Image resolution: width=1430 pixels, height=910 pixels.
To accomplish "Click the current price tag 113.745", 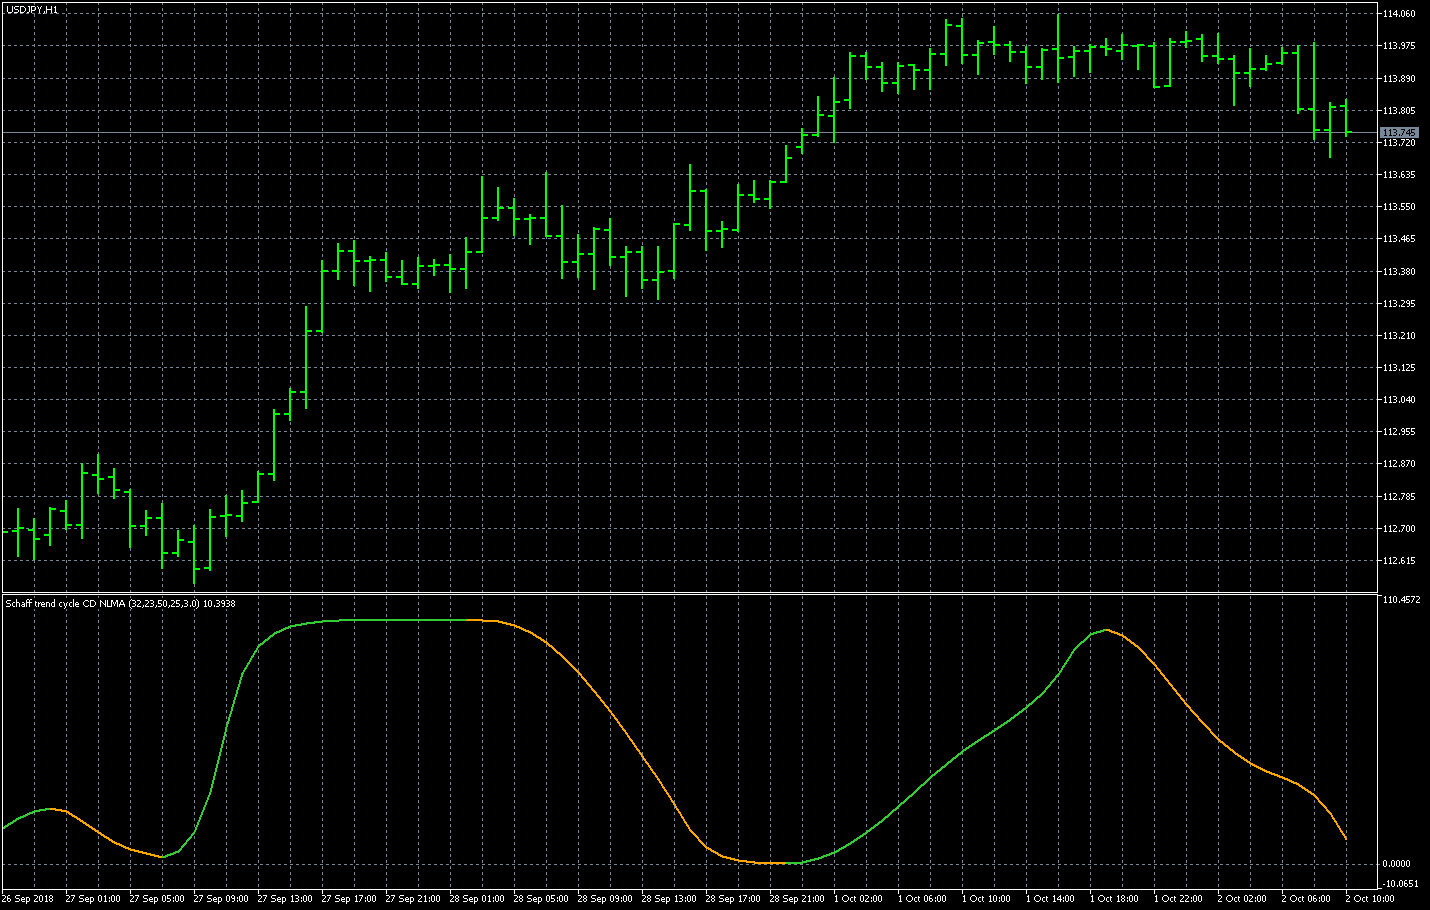I will [x=1399, y=133].
